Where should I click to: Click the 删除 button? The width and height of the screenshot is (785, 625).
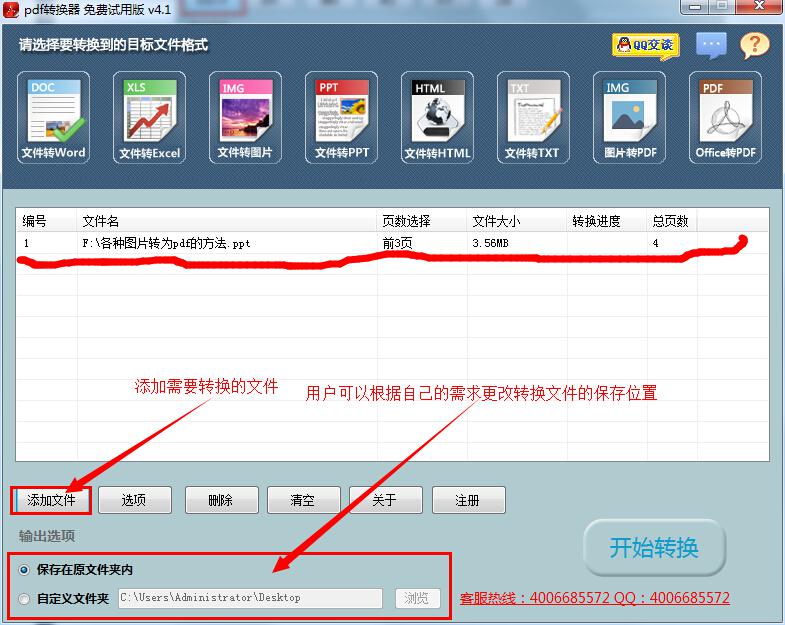pos(222,500)
